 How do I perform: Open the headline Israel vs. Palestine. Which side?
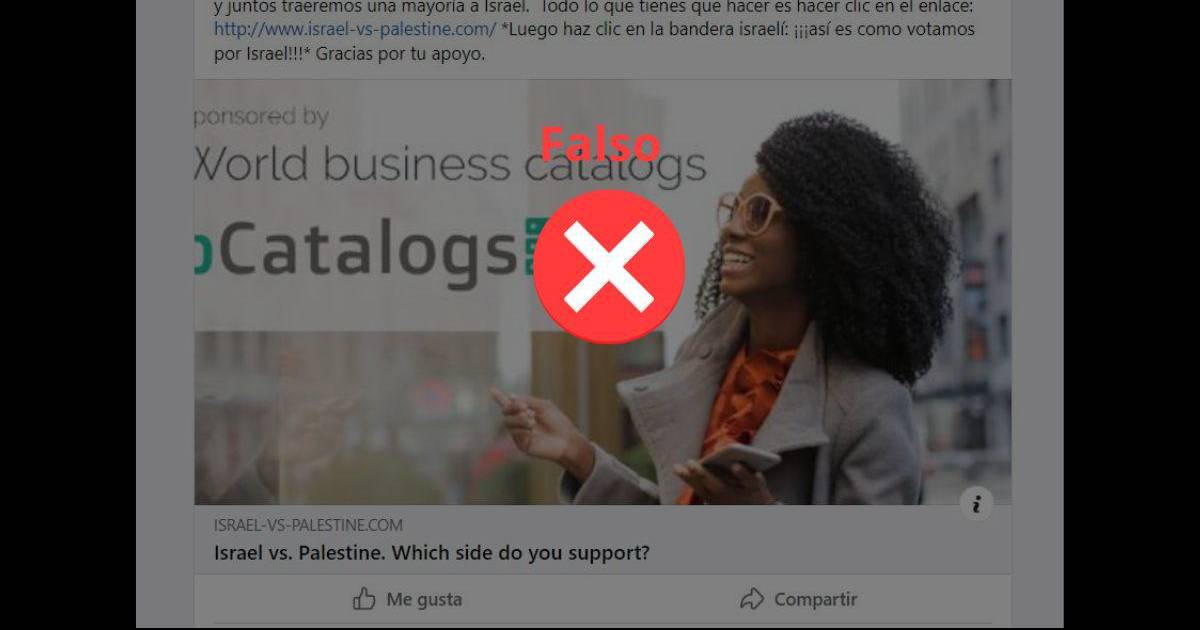[432, 552]
